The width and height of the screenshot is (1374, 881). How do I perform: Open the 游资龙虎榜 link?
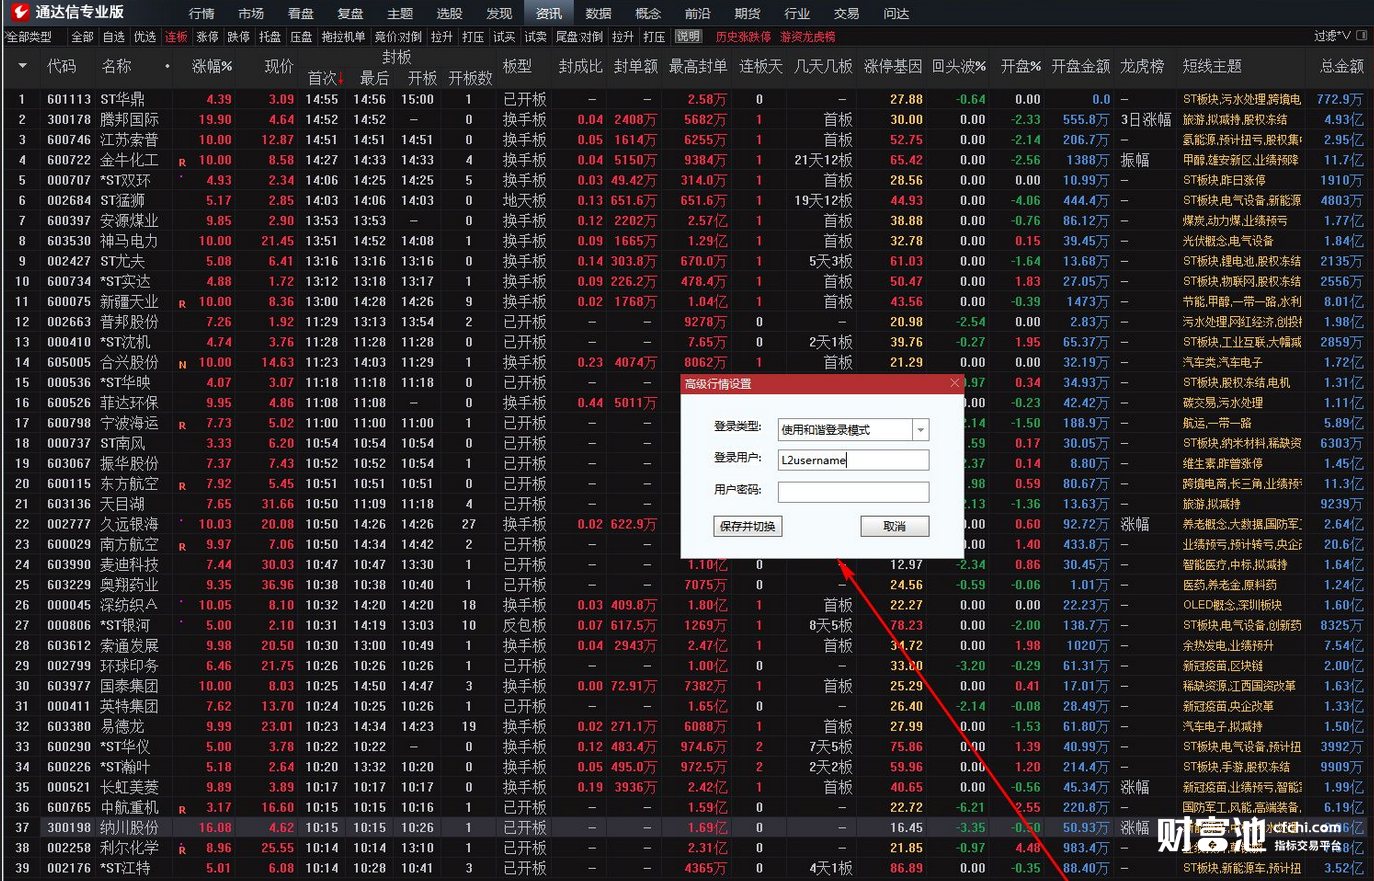pos(807,37)
